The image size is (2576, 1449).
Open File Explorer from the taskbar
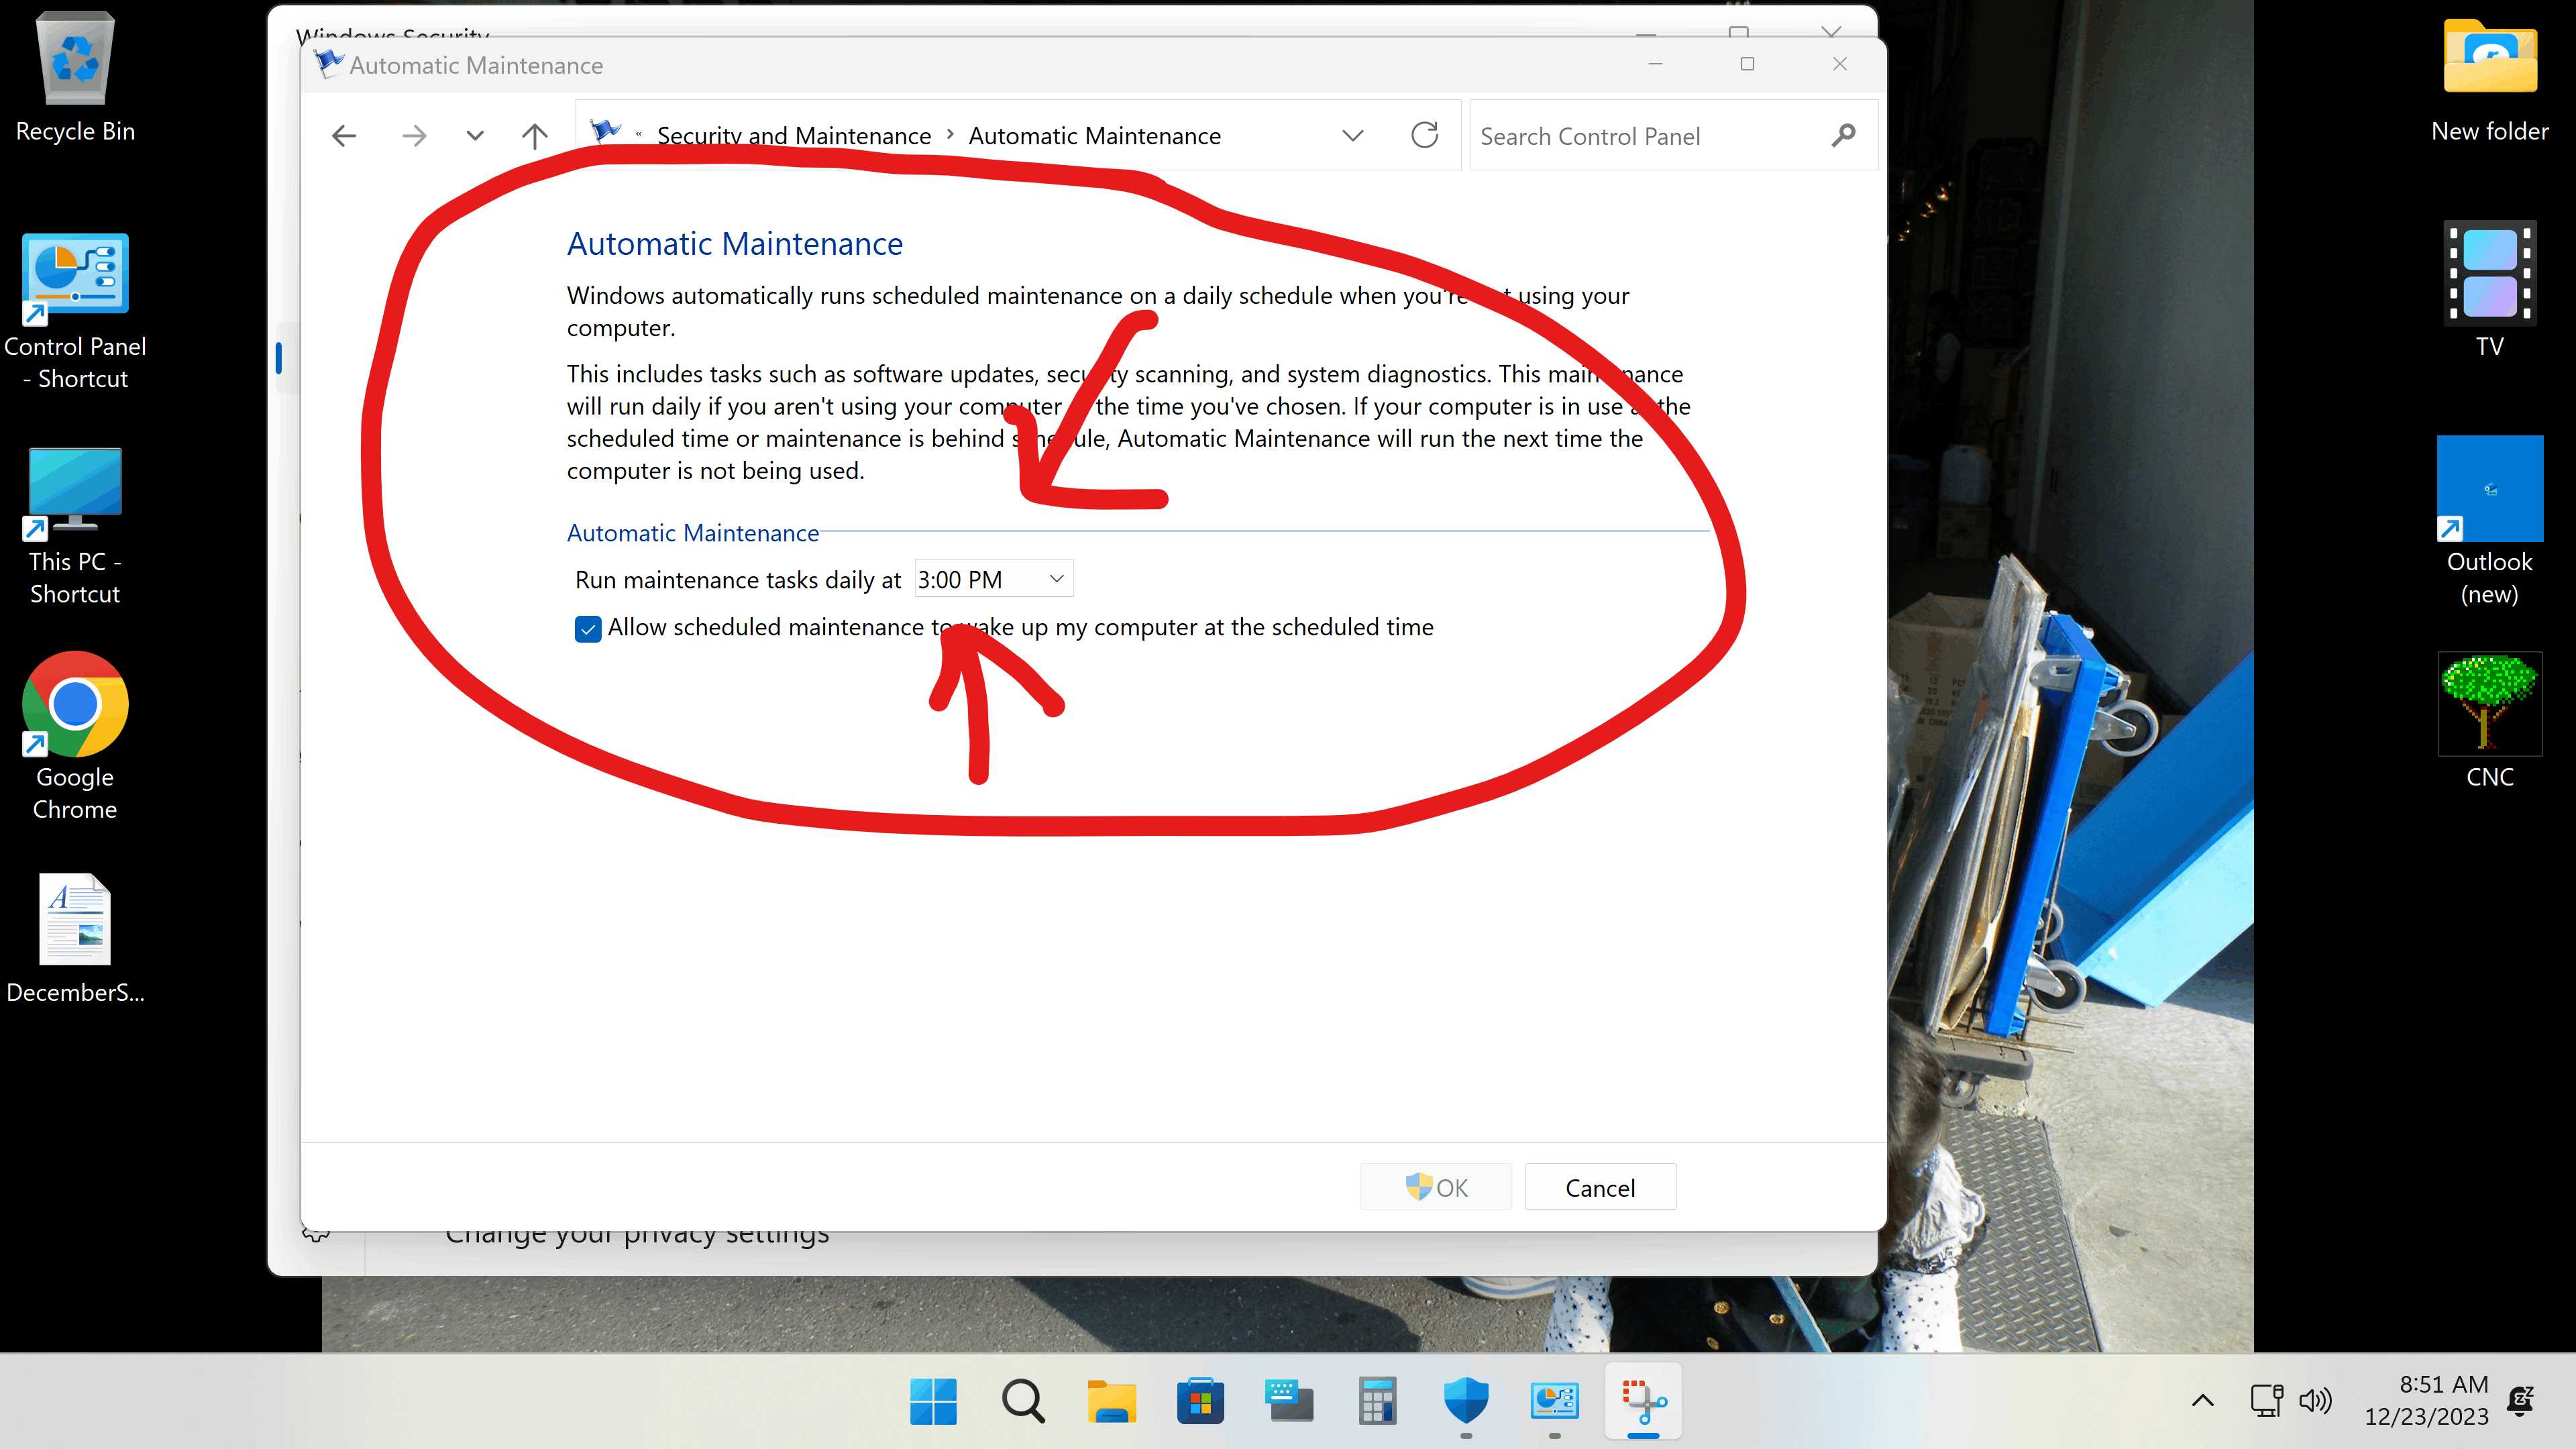[1111, 1401]
